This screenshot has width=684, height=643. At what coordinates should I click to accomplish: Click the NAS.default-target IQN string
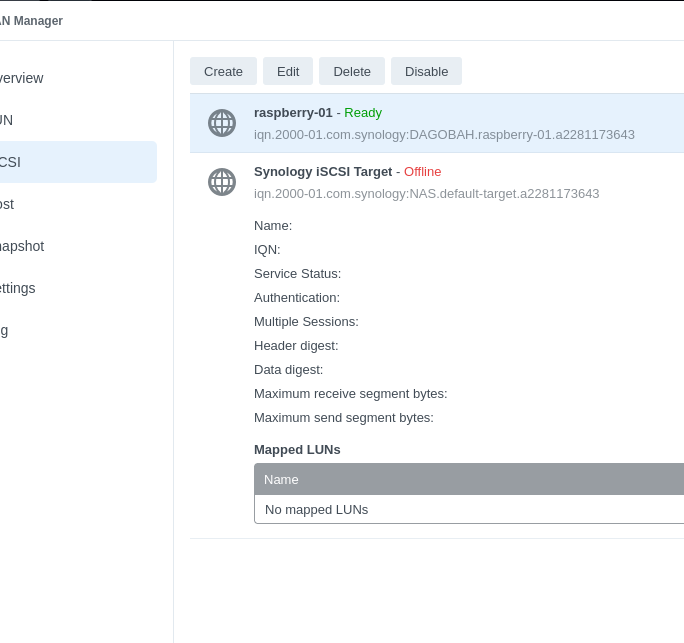coord(427,194)
